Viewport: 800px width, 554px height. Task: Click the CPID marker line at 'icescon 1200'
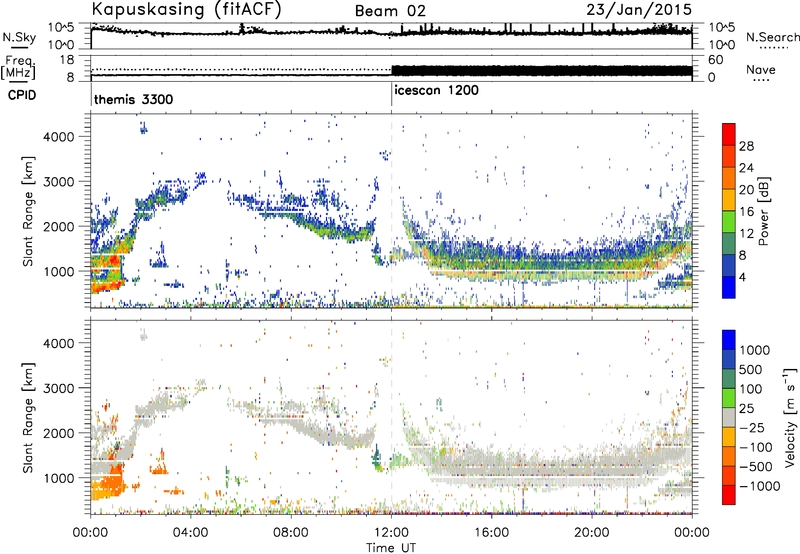click(x=392, y=94)
